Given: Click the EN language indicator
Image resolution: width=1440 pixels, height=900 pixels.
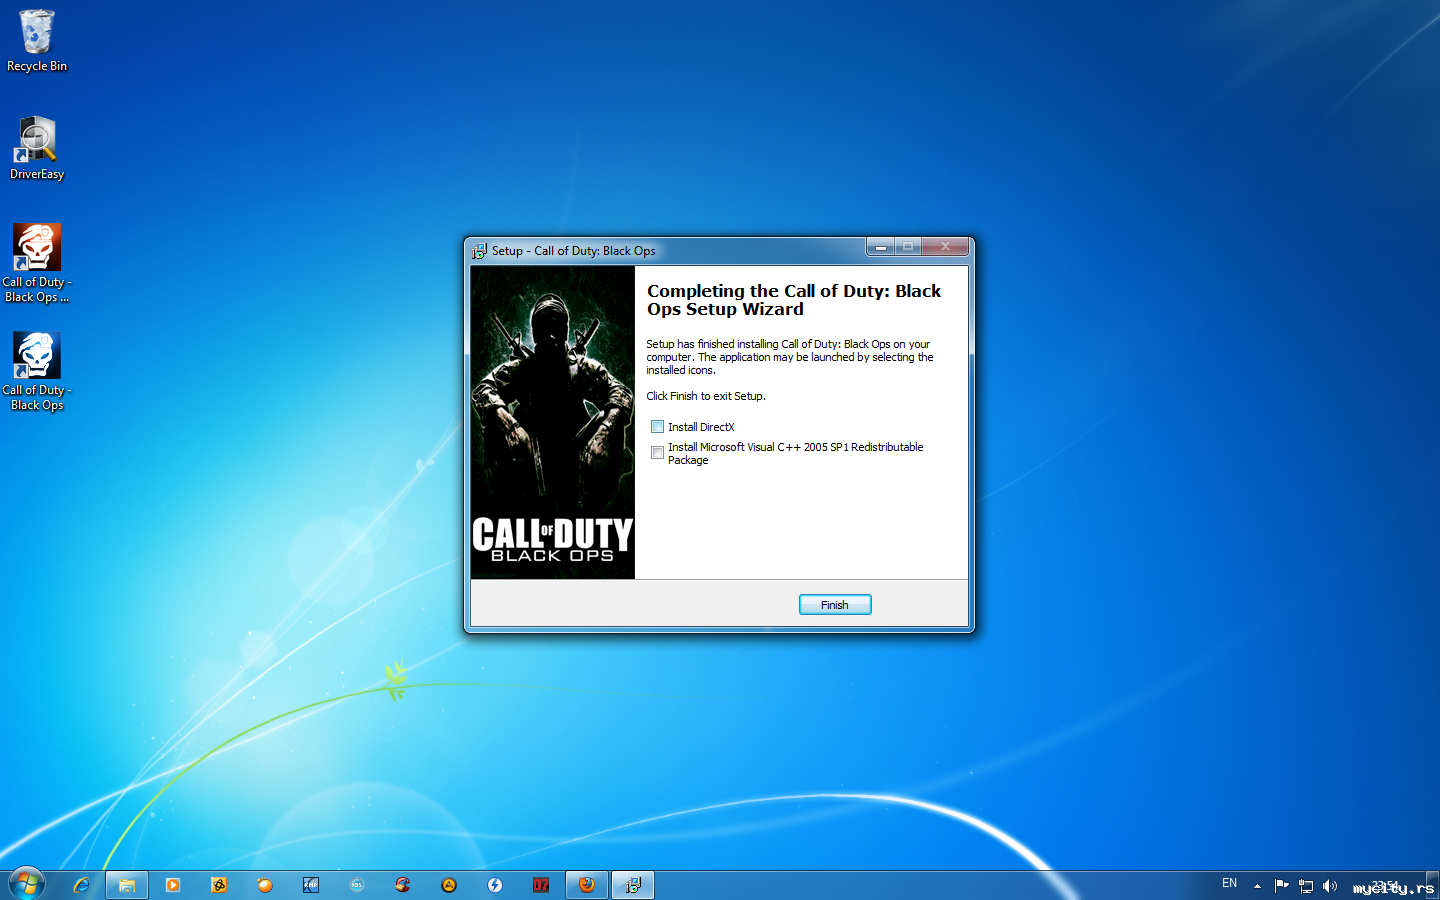Looking at the screenshot, I should coord(1230,884).
